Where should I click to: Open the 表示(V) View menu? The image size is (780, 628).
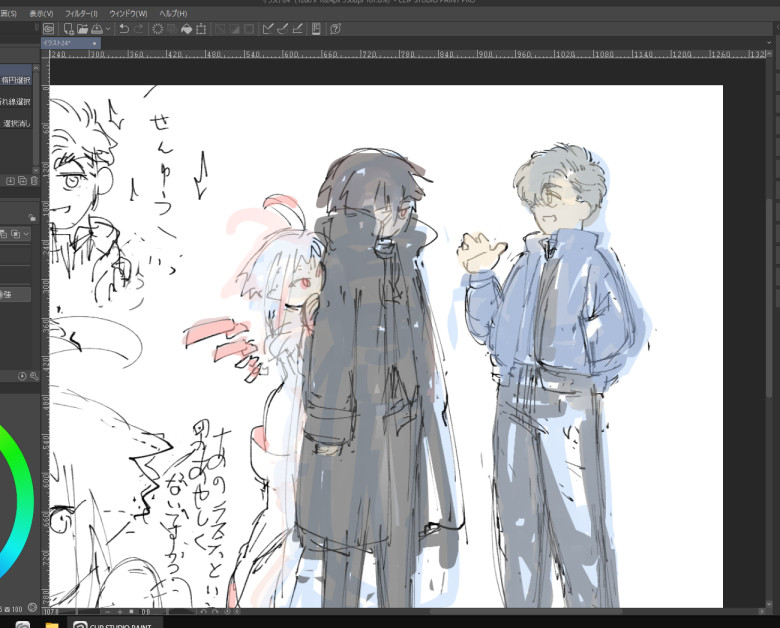(x=41, y=13)
